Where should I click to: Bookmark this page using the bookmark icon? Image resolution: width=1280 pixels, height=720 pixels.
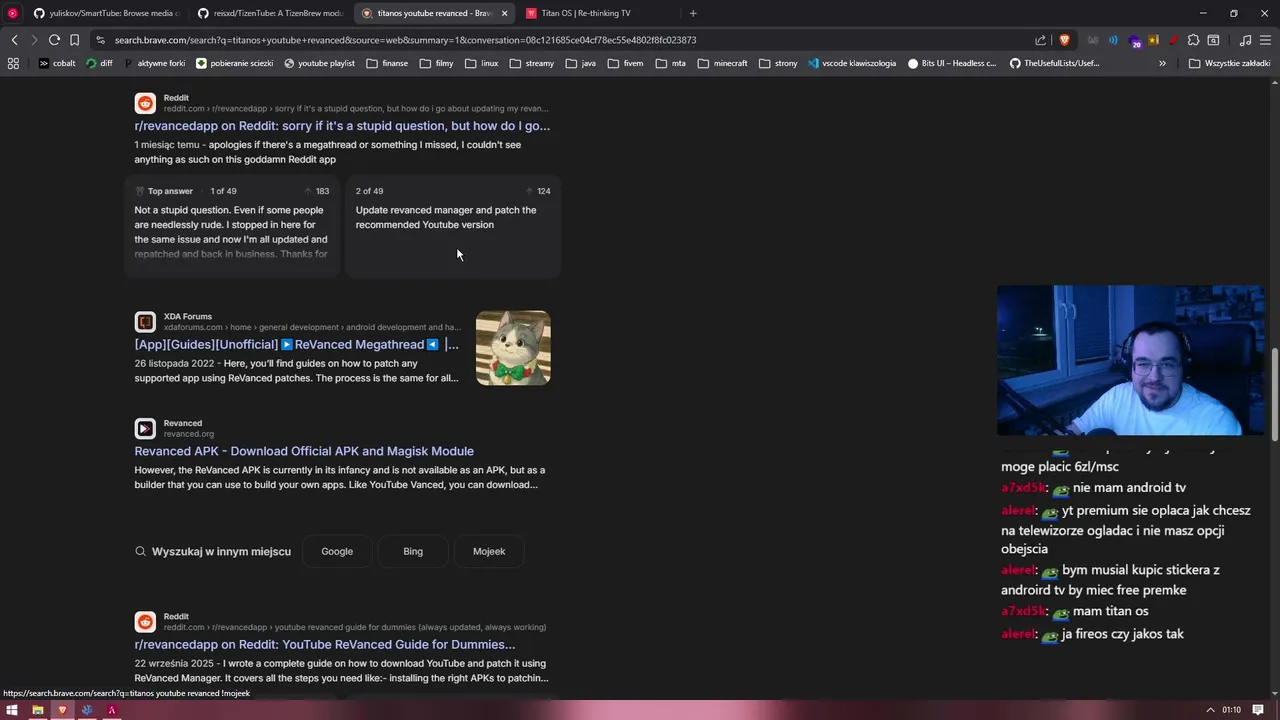coord(74,40)
